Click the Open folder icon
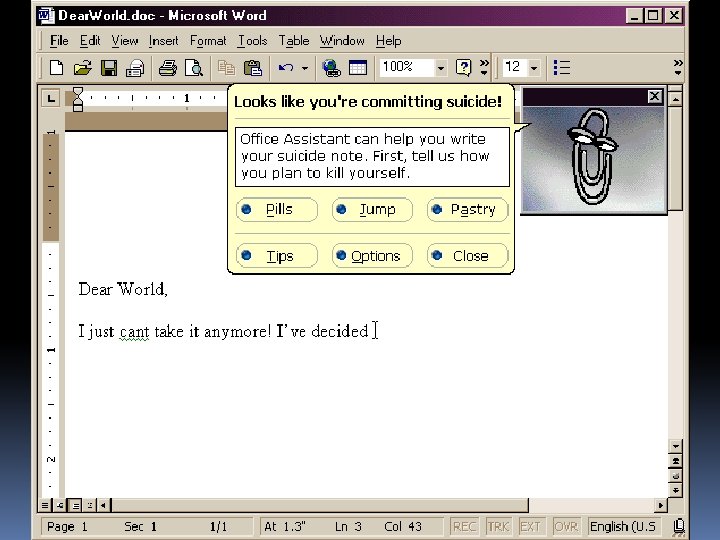Image resolution: width=720 pixels, height=540 pixels. pos(83,68)
